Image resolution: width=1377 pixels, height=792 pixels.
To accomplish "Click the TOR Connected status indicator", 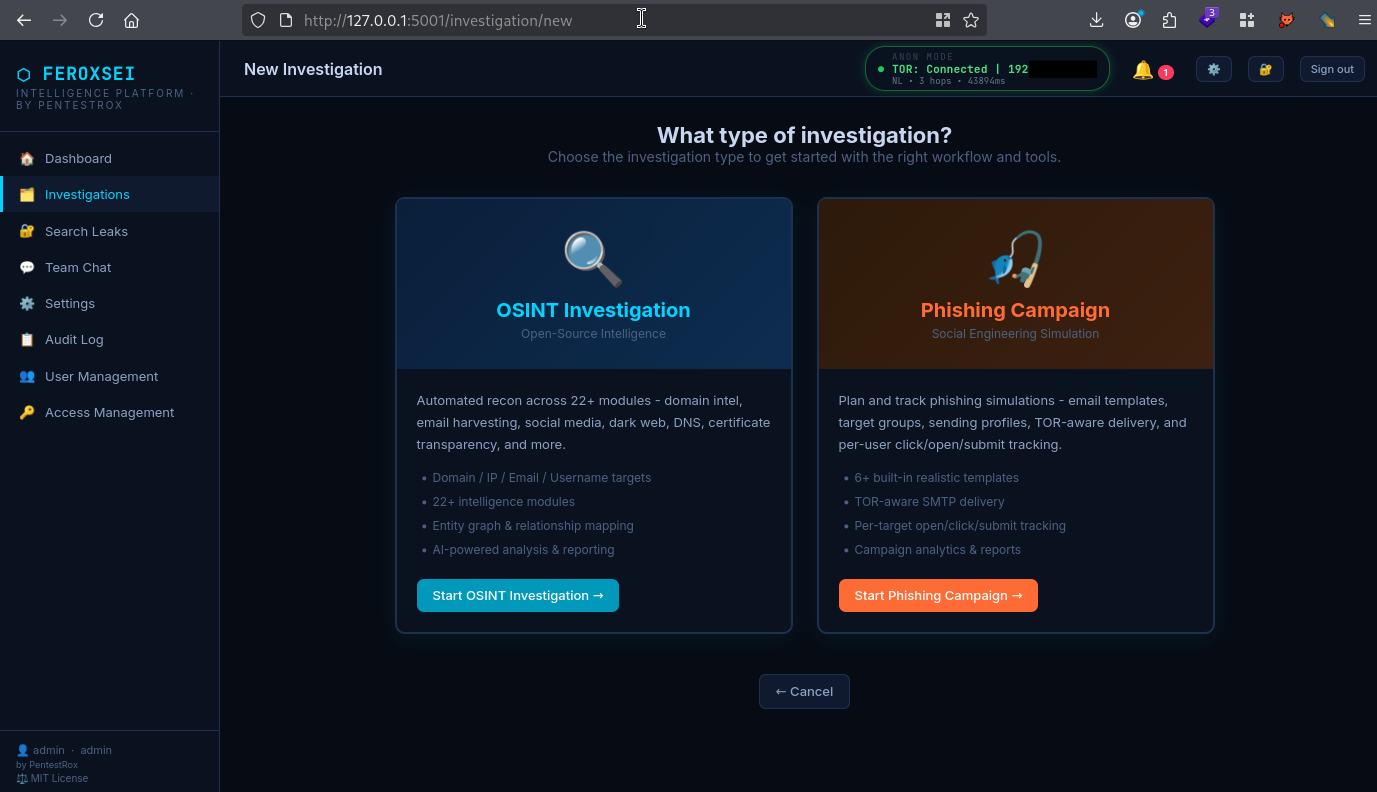I will point(987,69).
